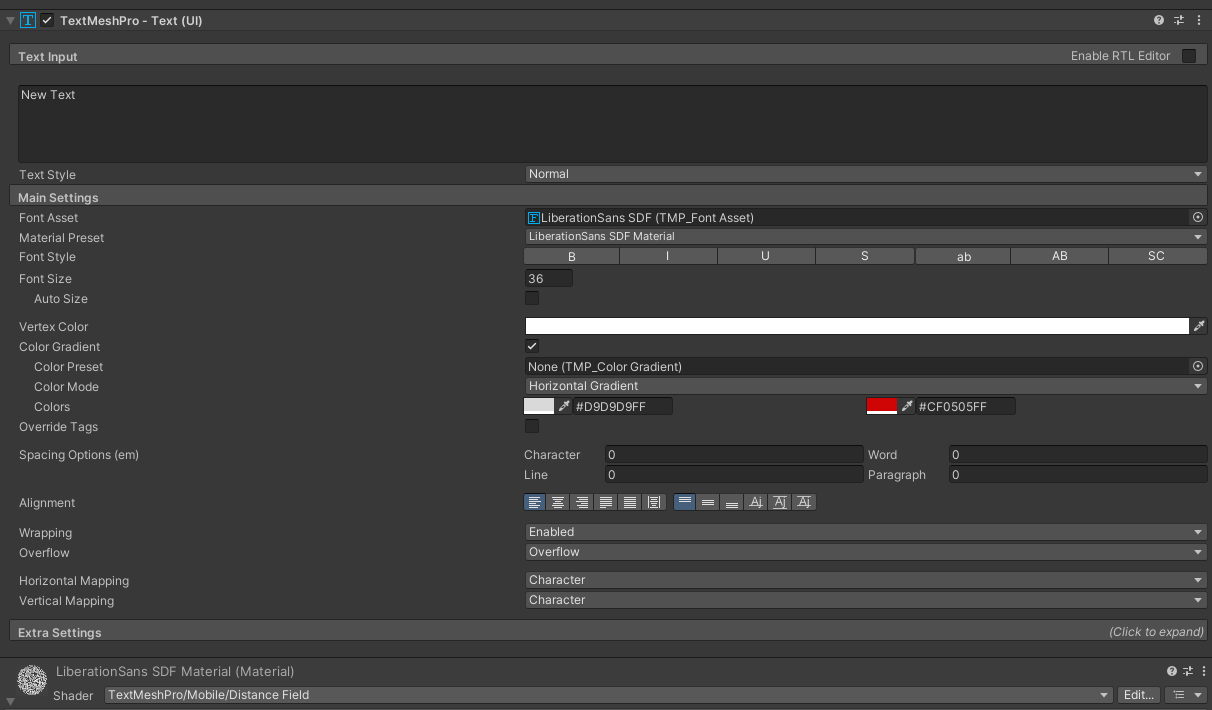Select justified alignment icon
The height and width of the screenshot is (710, 1212).
click(x=606, y=502)
